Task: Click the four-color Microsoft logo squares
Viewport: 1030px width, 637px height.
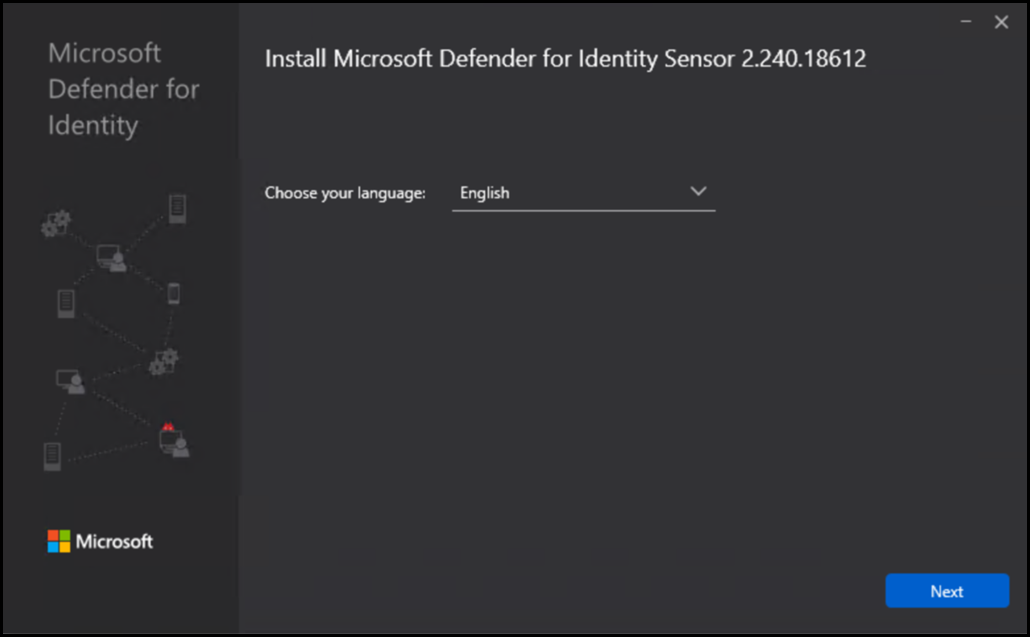Action: tap(59, 541)
